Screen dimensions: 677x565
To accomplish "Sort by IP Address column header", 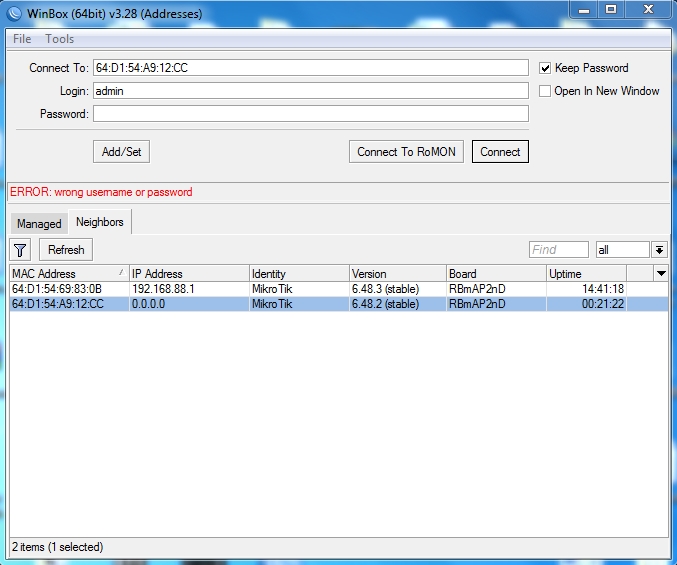I will [189, 274].
